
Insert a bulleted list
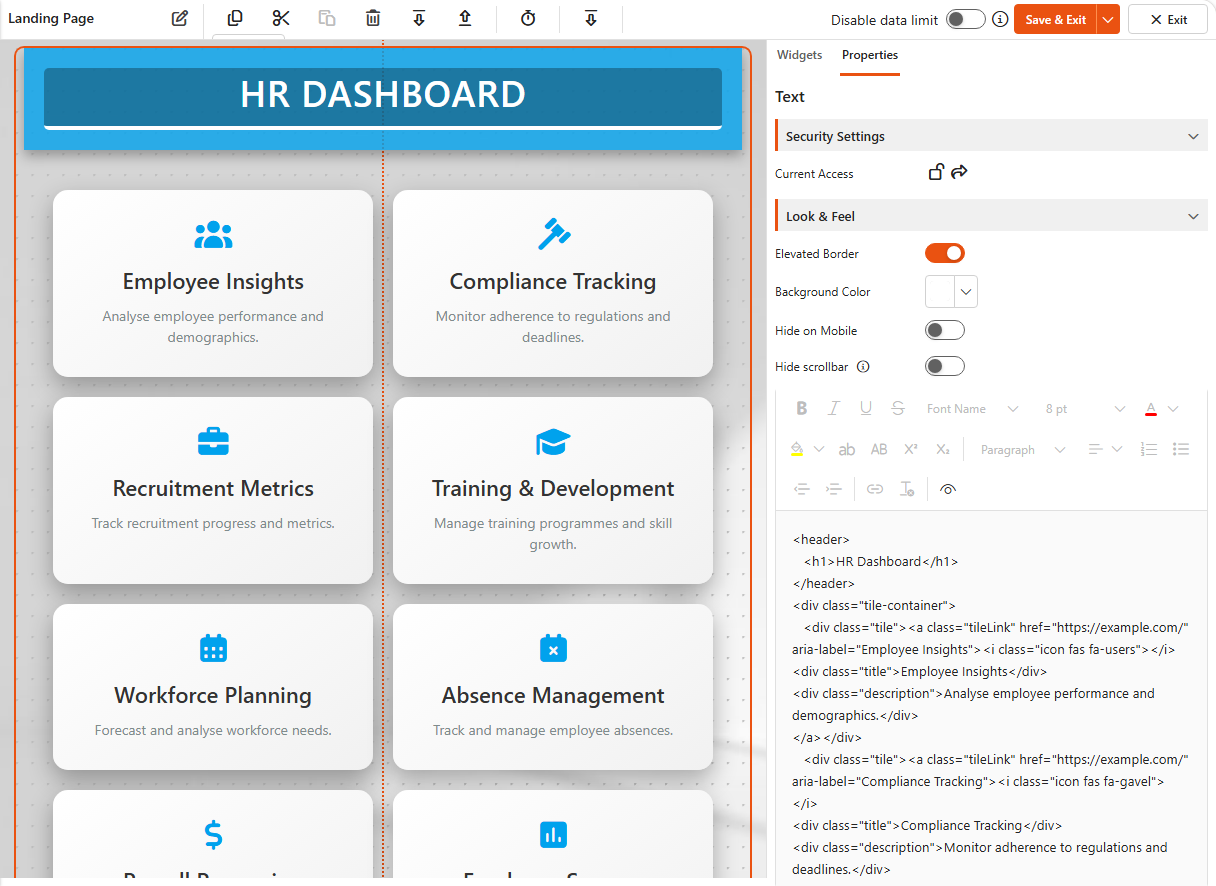1181,449
